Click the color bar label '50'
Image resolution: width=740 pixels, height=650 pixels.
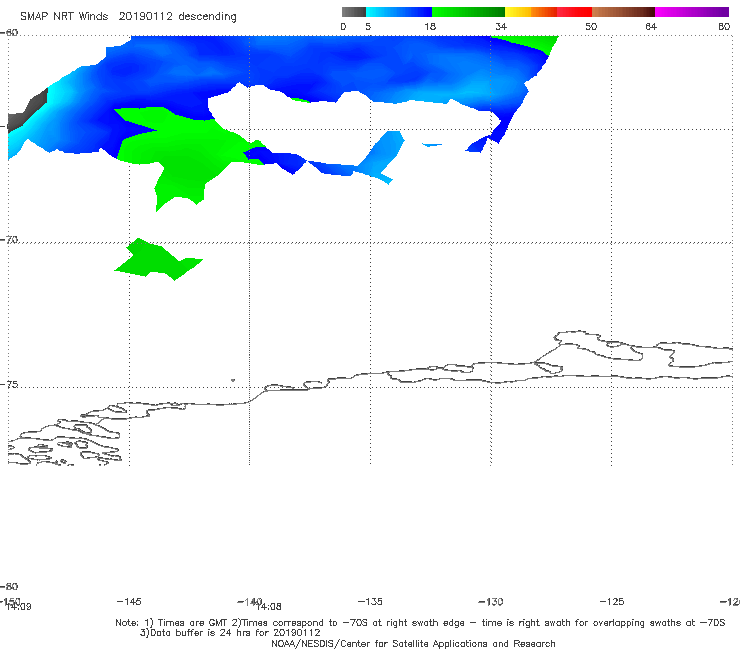pos(591,26)
